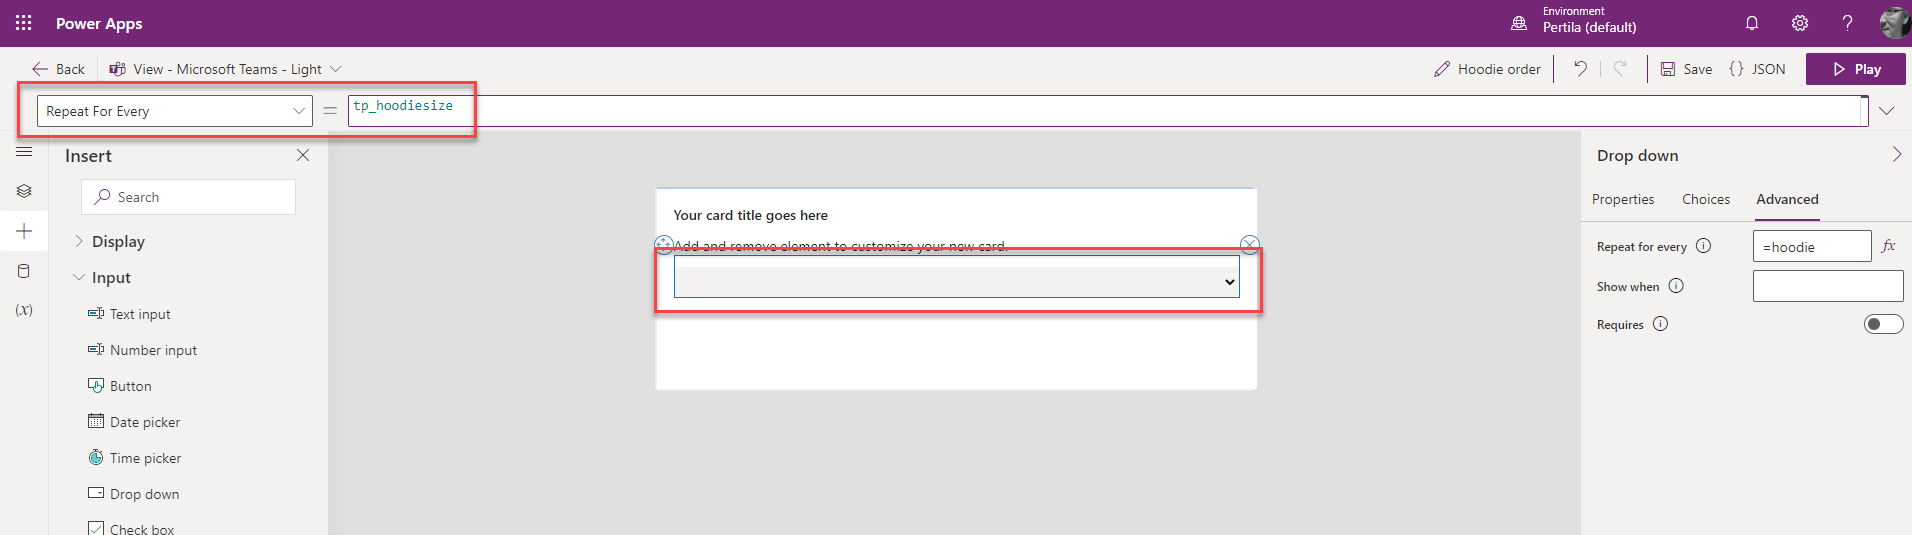Click the Search field in Insert panel

(x=188, y=197)
